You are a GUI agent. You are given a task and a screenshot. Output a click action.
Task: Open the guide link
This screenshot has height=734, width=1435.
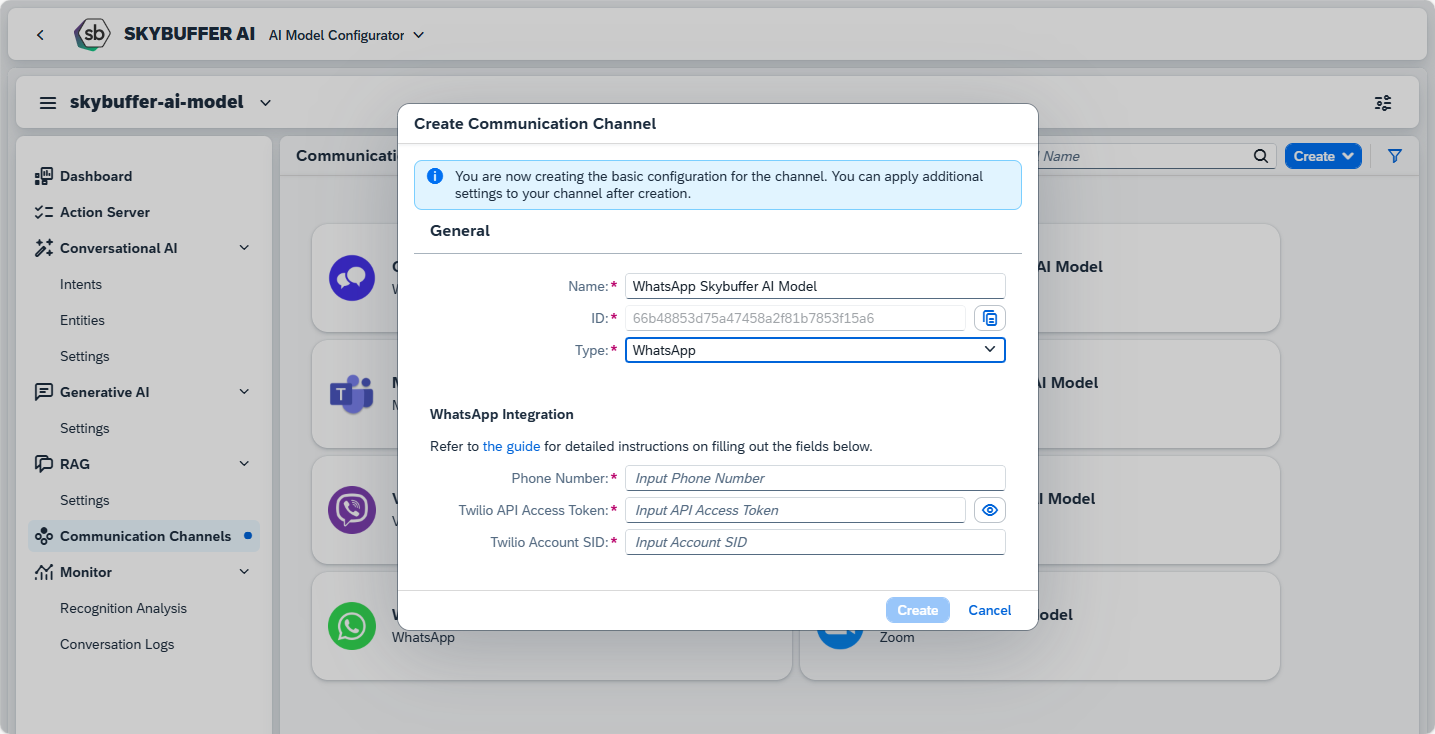click(511, 446)
